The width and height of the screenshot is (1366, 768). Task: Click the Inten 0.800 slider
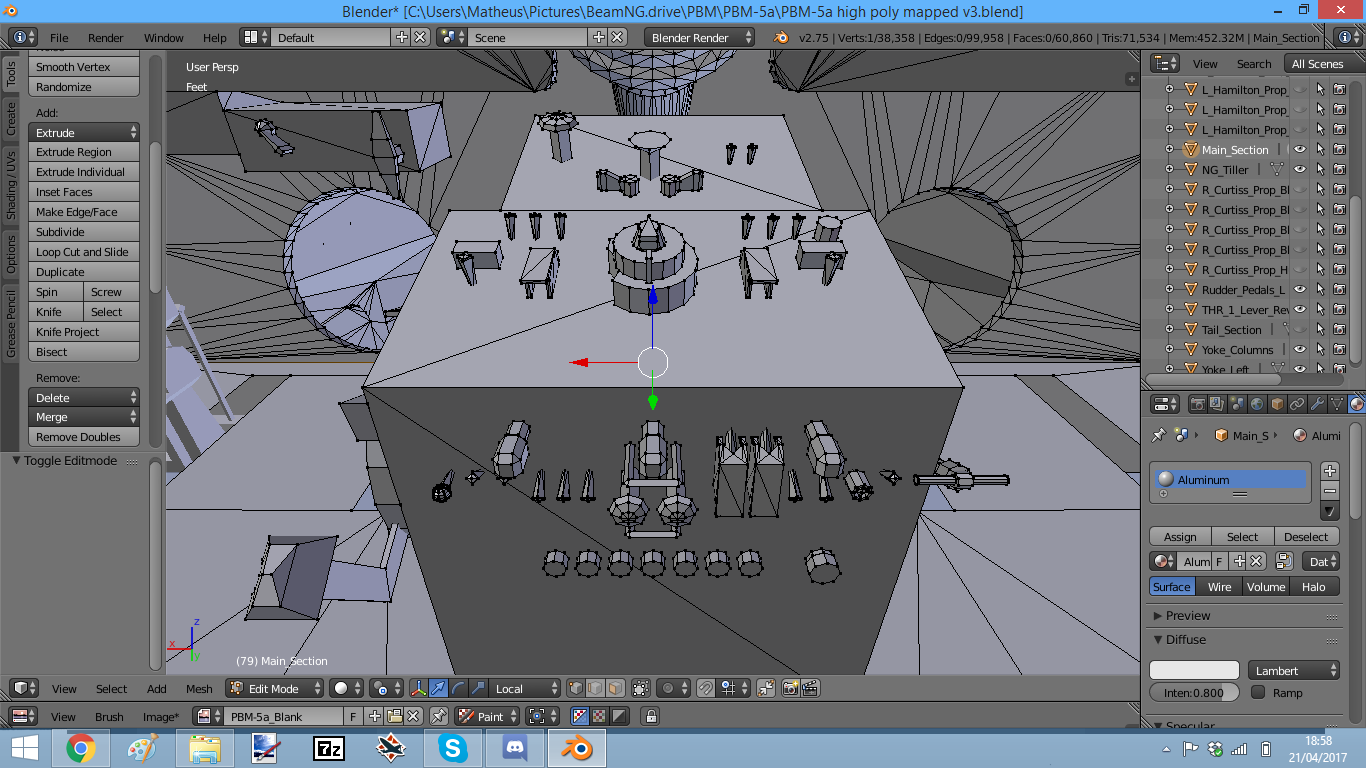click(1194, 692)
